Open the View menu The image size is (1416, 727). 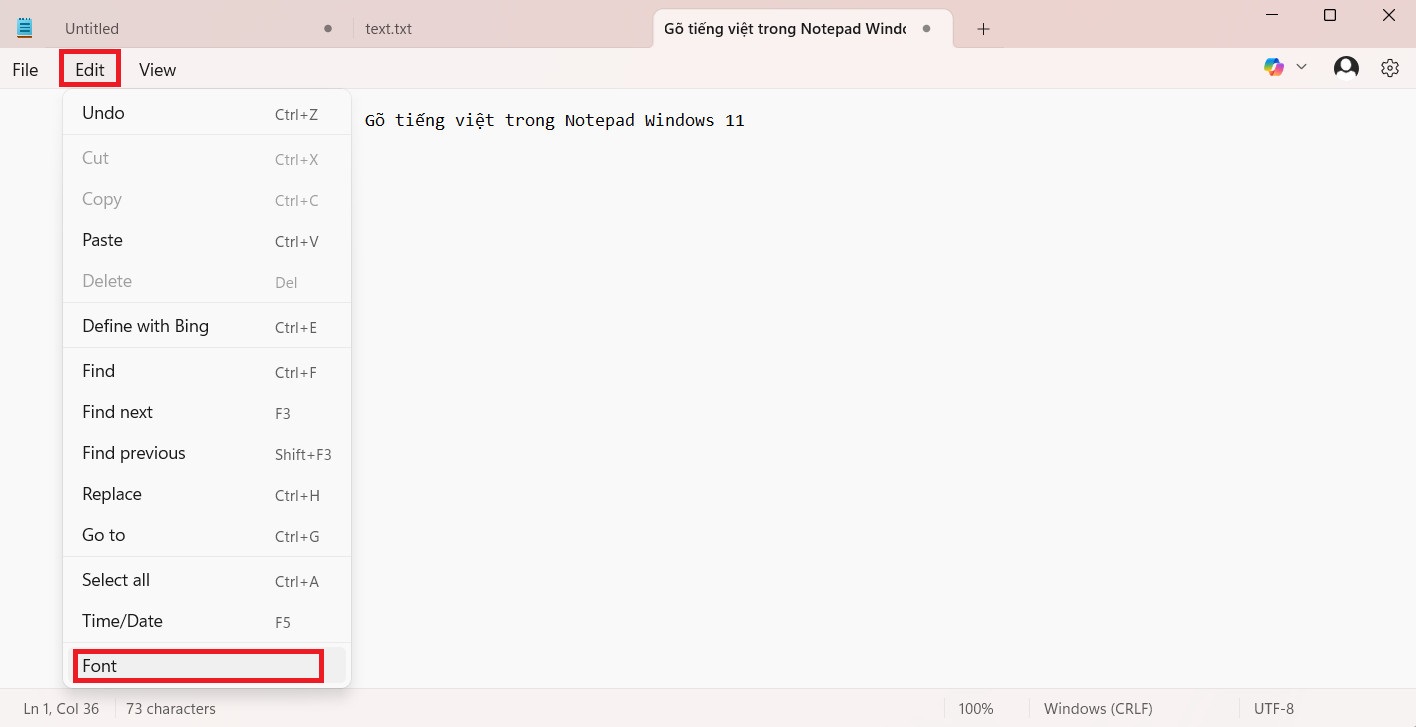point(157,69)
